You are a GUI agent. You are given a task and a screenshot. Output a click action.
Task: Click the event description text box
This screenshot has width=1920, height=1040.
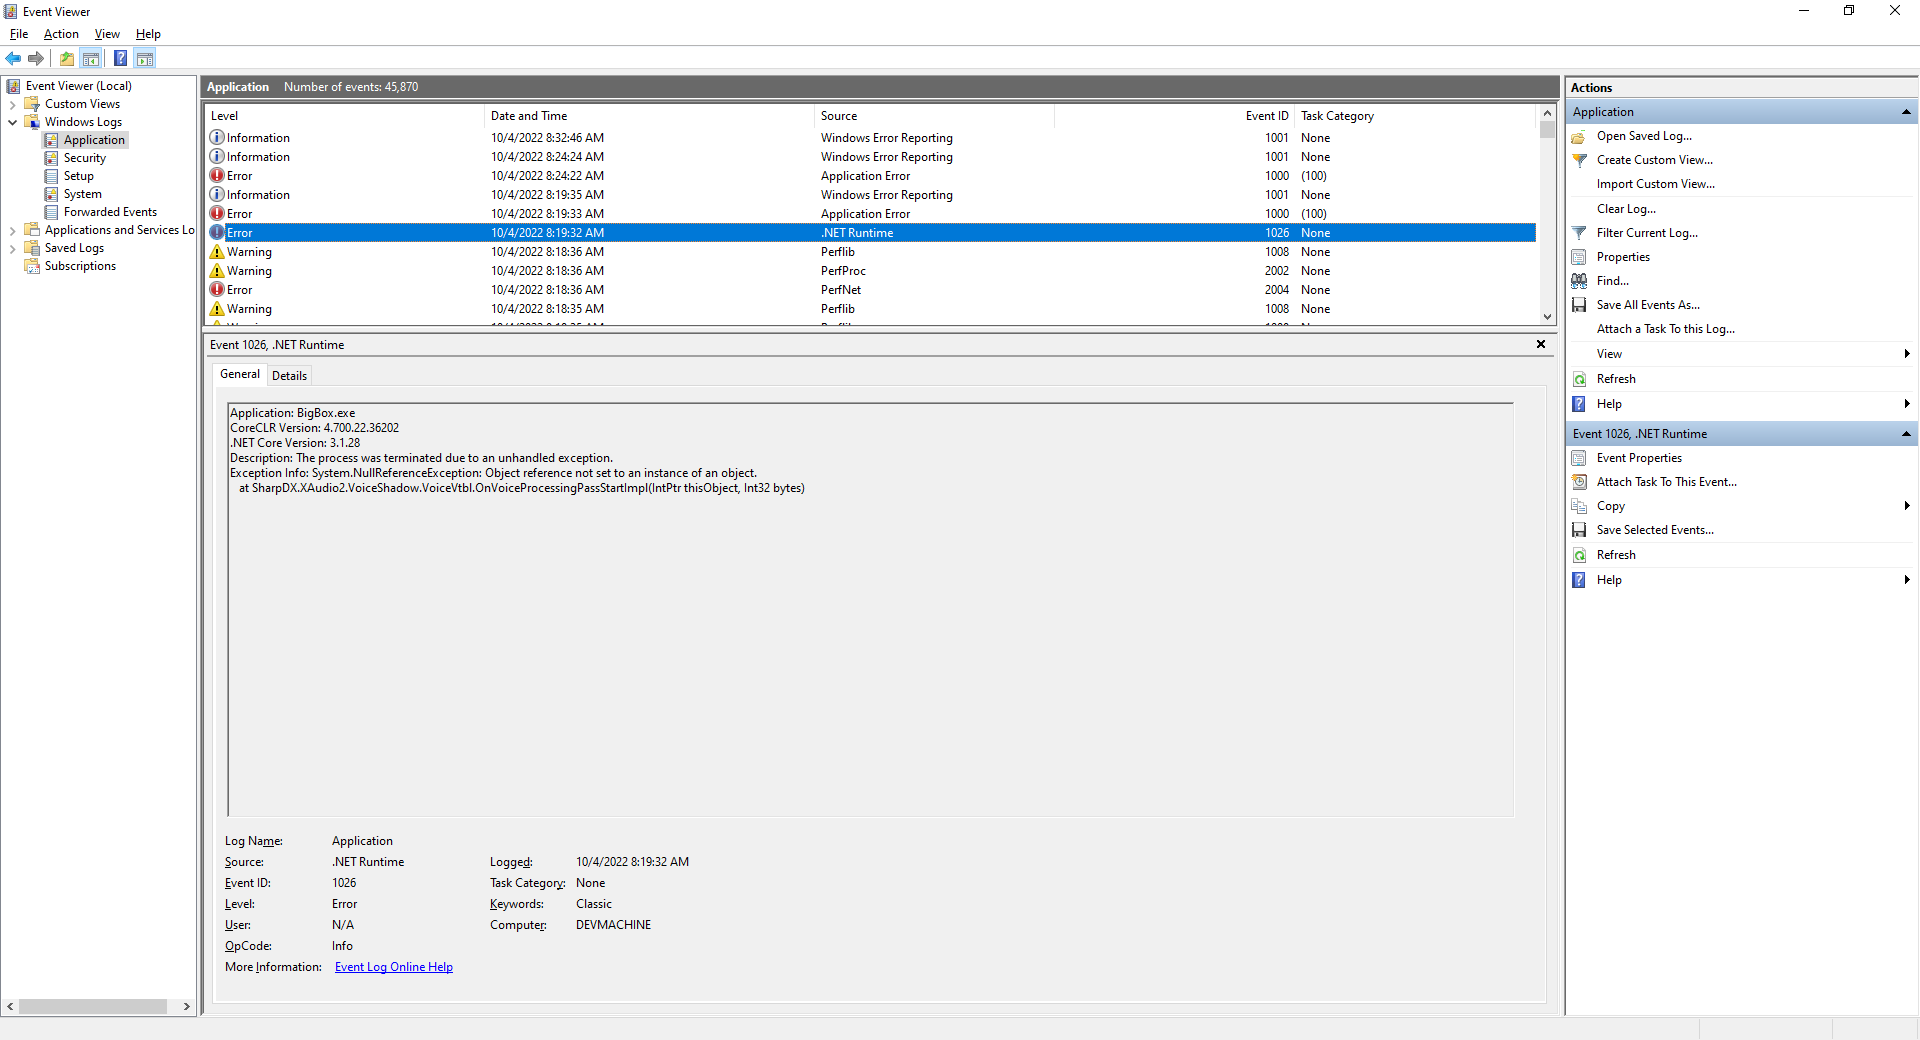(870, 610)
